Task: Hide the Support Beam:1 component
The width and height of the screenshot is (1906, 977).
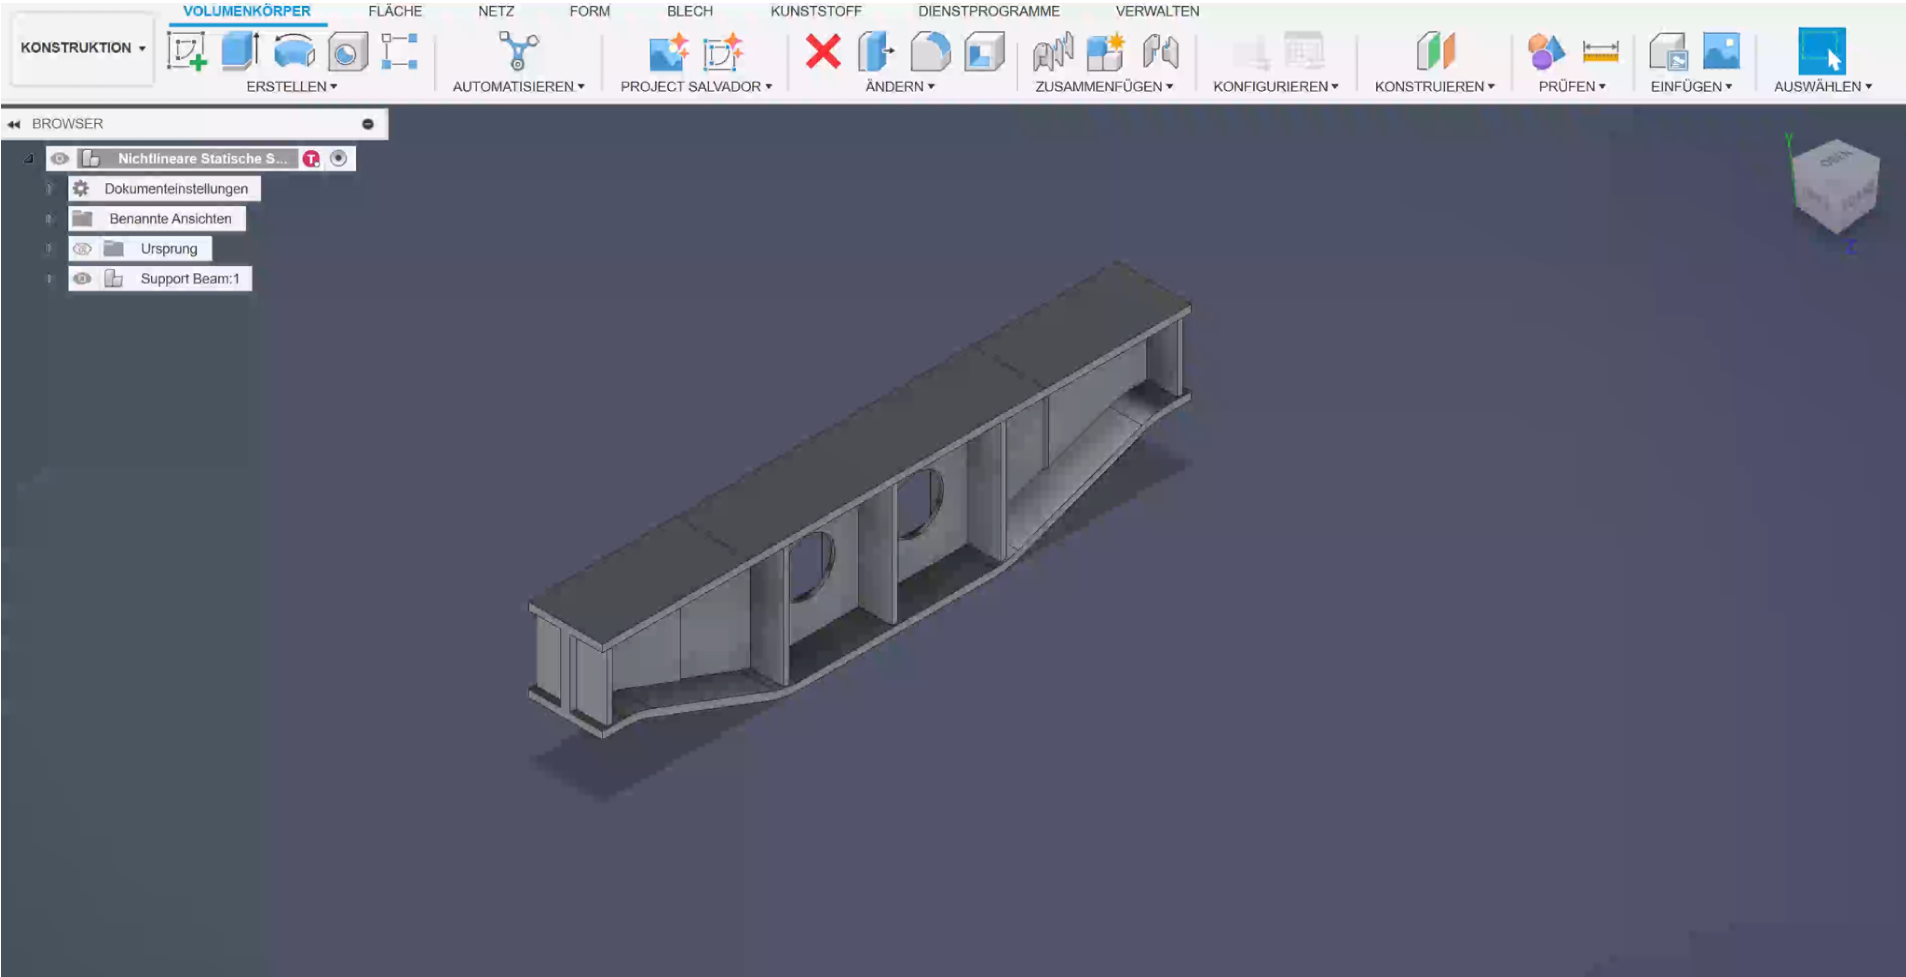Action: tap(82, 279)
